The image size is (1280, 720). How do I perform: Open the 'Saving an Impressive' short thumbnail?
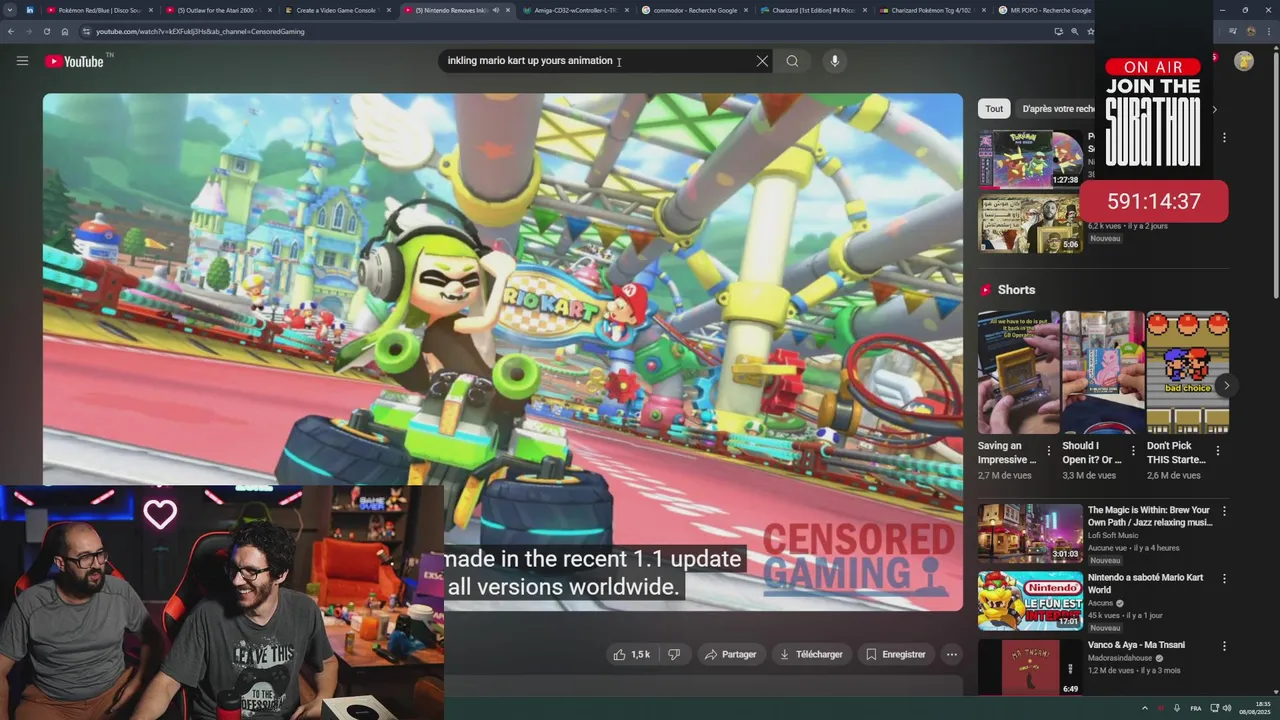(1018, 372)
